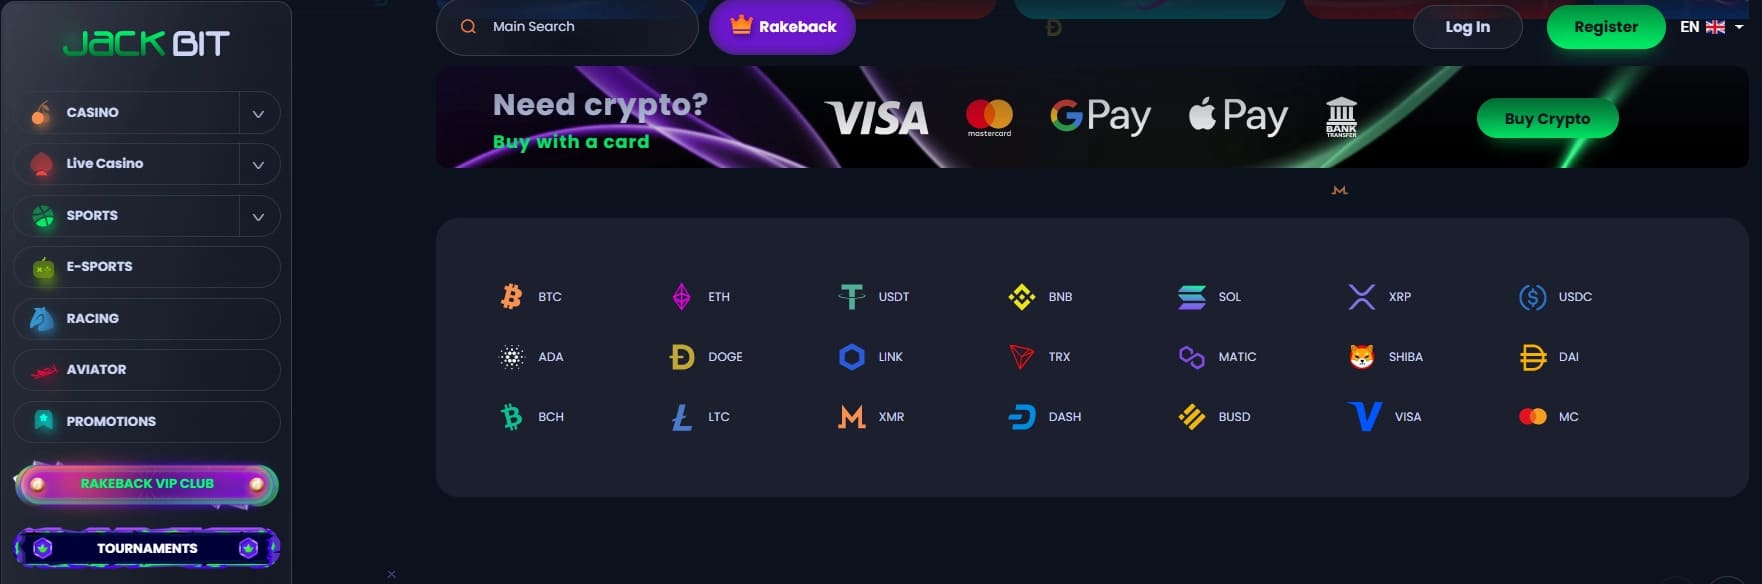
Task: Click the Litecoin LTC icon
Action: pyautogui.click(x=681, y=416)
